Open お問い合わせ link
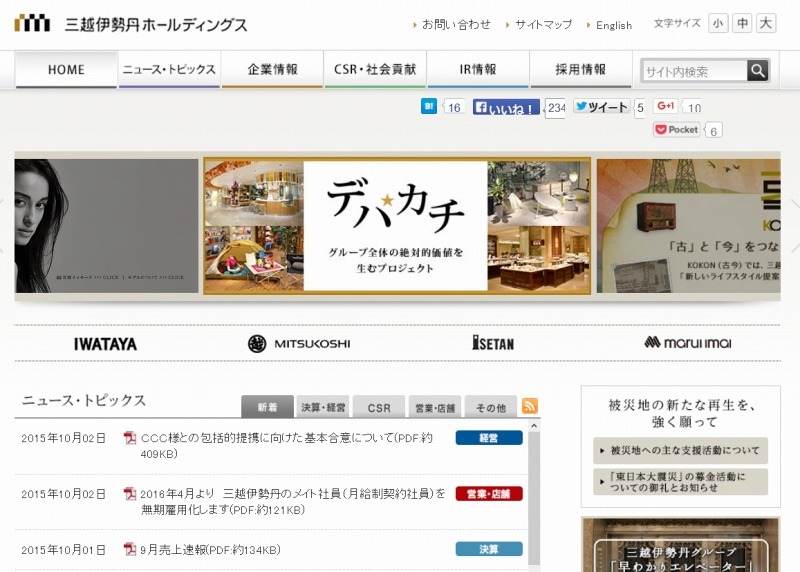This screenshot has width=800, height=572. click(x=456, y=24)
